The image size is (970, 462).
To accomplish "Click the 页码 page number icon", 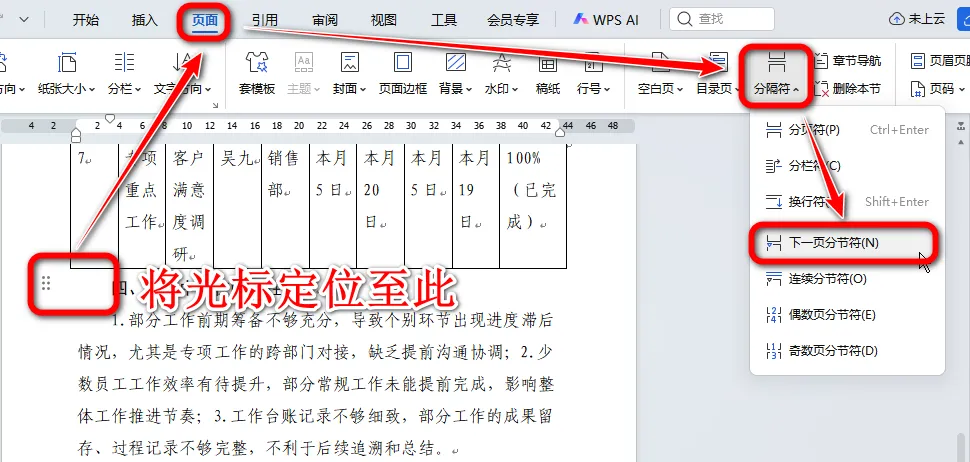I will 918,88.
